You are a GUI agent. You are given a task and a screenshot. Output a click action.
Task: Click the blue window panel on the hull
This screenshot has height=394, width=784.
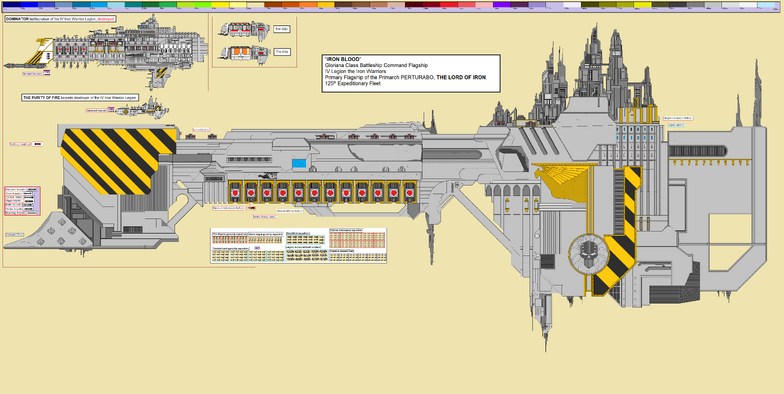coord(299,163)
